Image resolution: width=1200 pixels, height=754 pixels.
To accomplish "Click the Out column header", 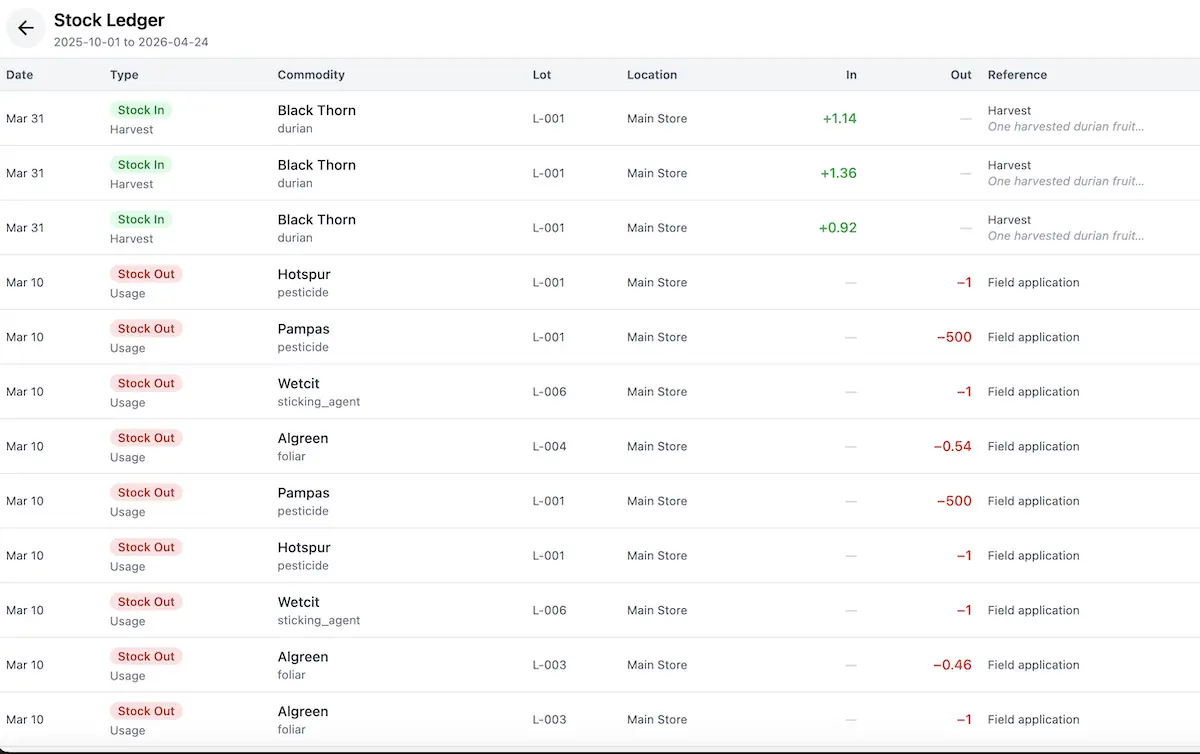I will click(961, 75).
